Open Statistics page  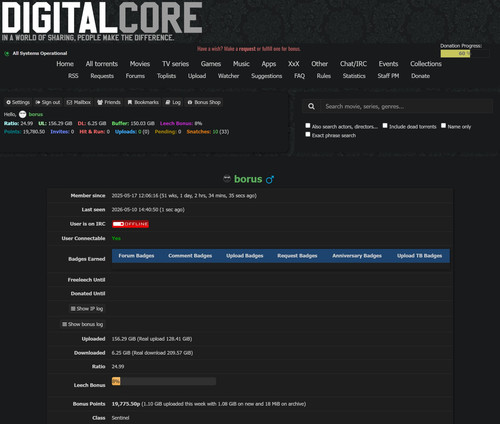[x=354, y=76]
